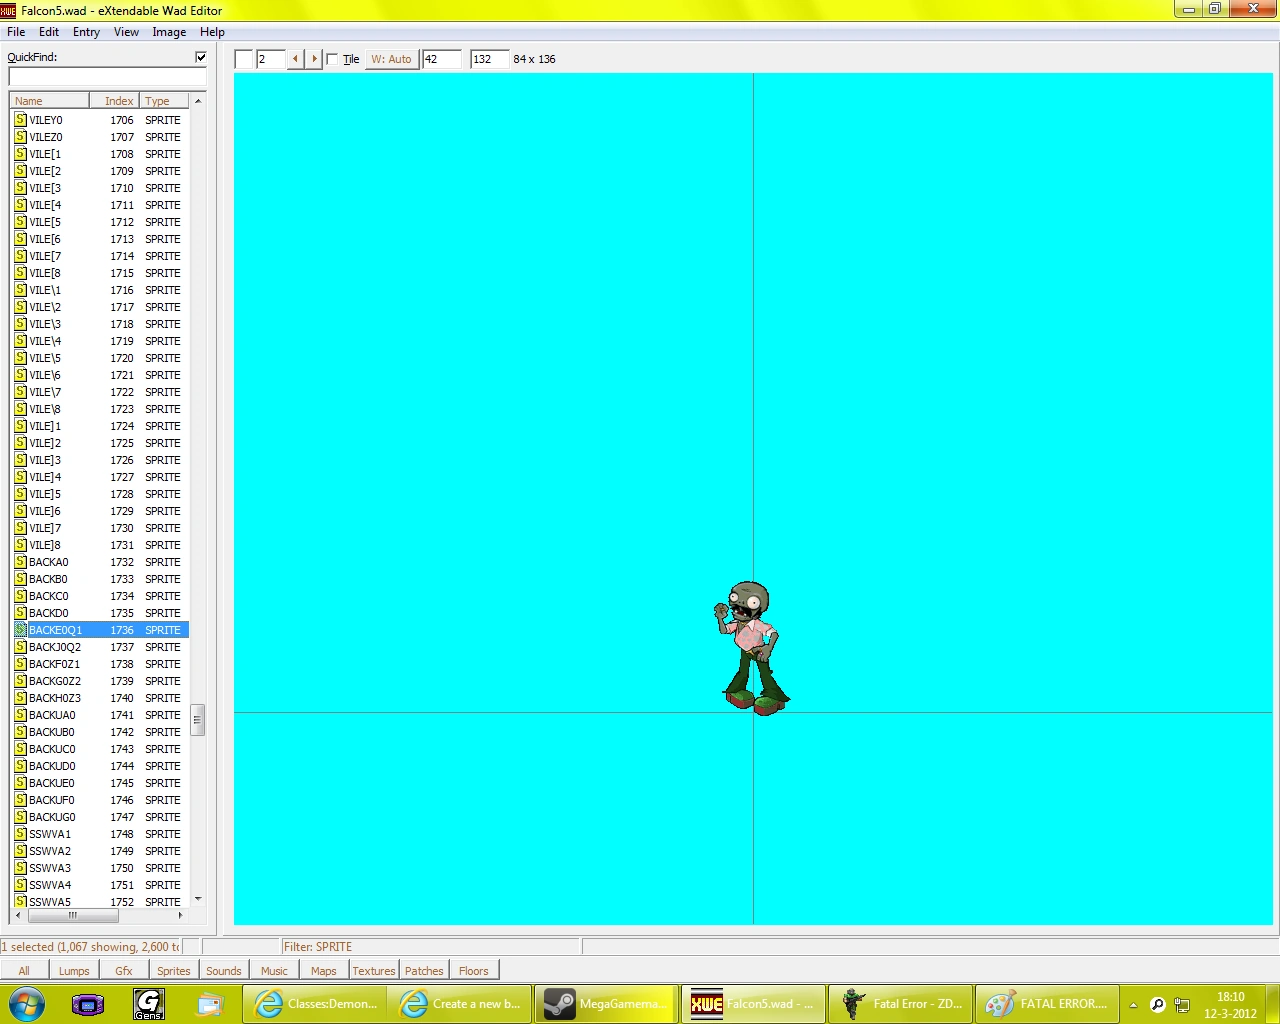
Task: Open the Gens emulator taskbar icon
Action: point(149,1004)
